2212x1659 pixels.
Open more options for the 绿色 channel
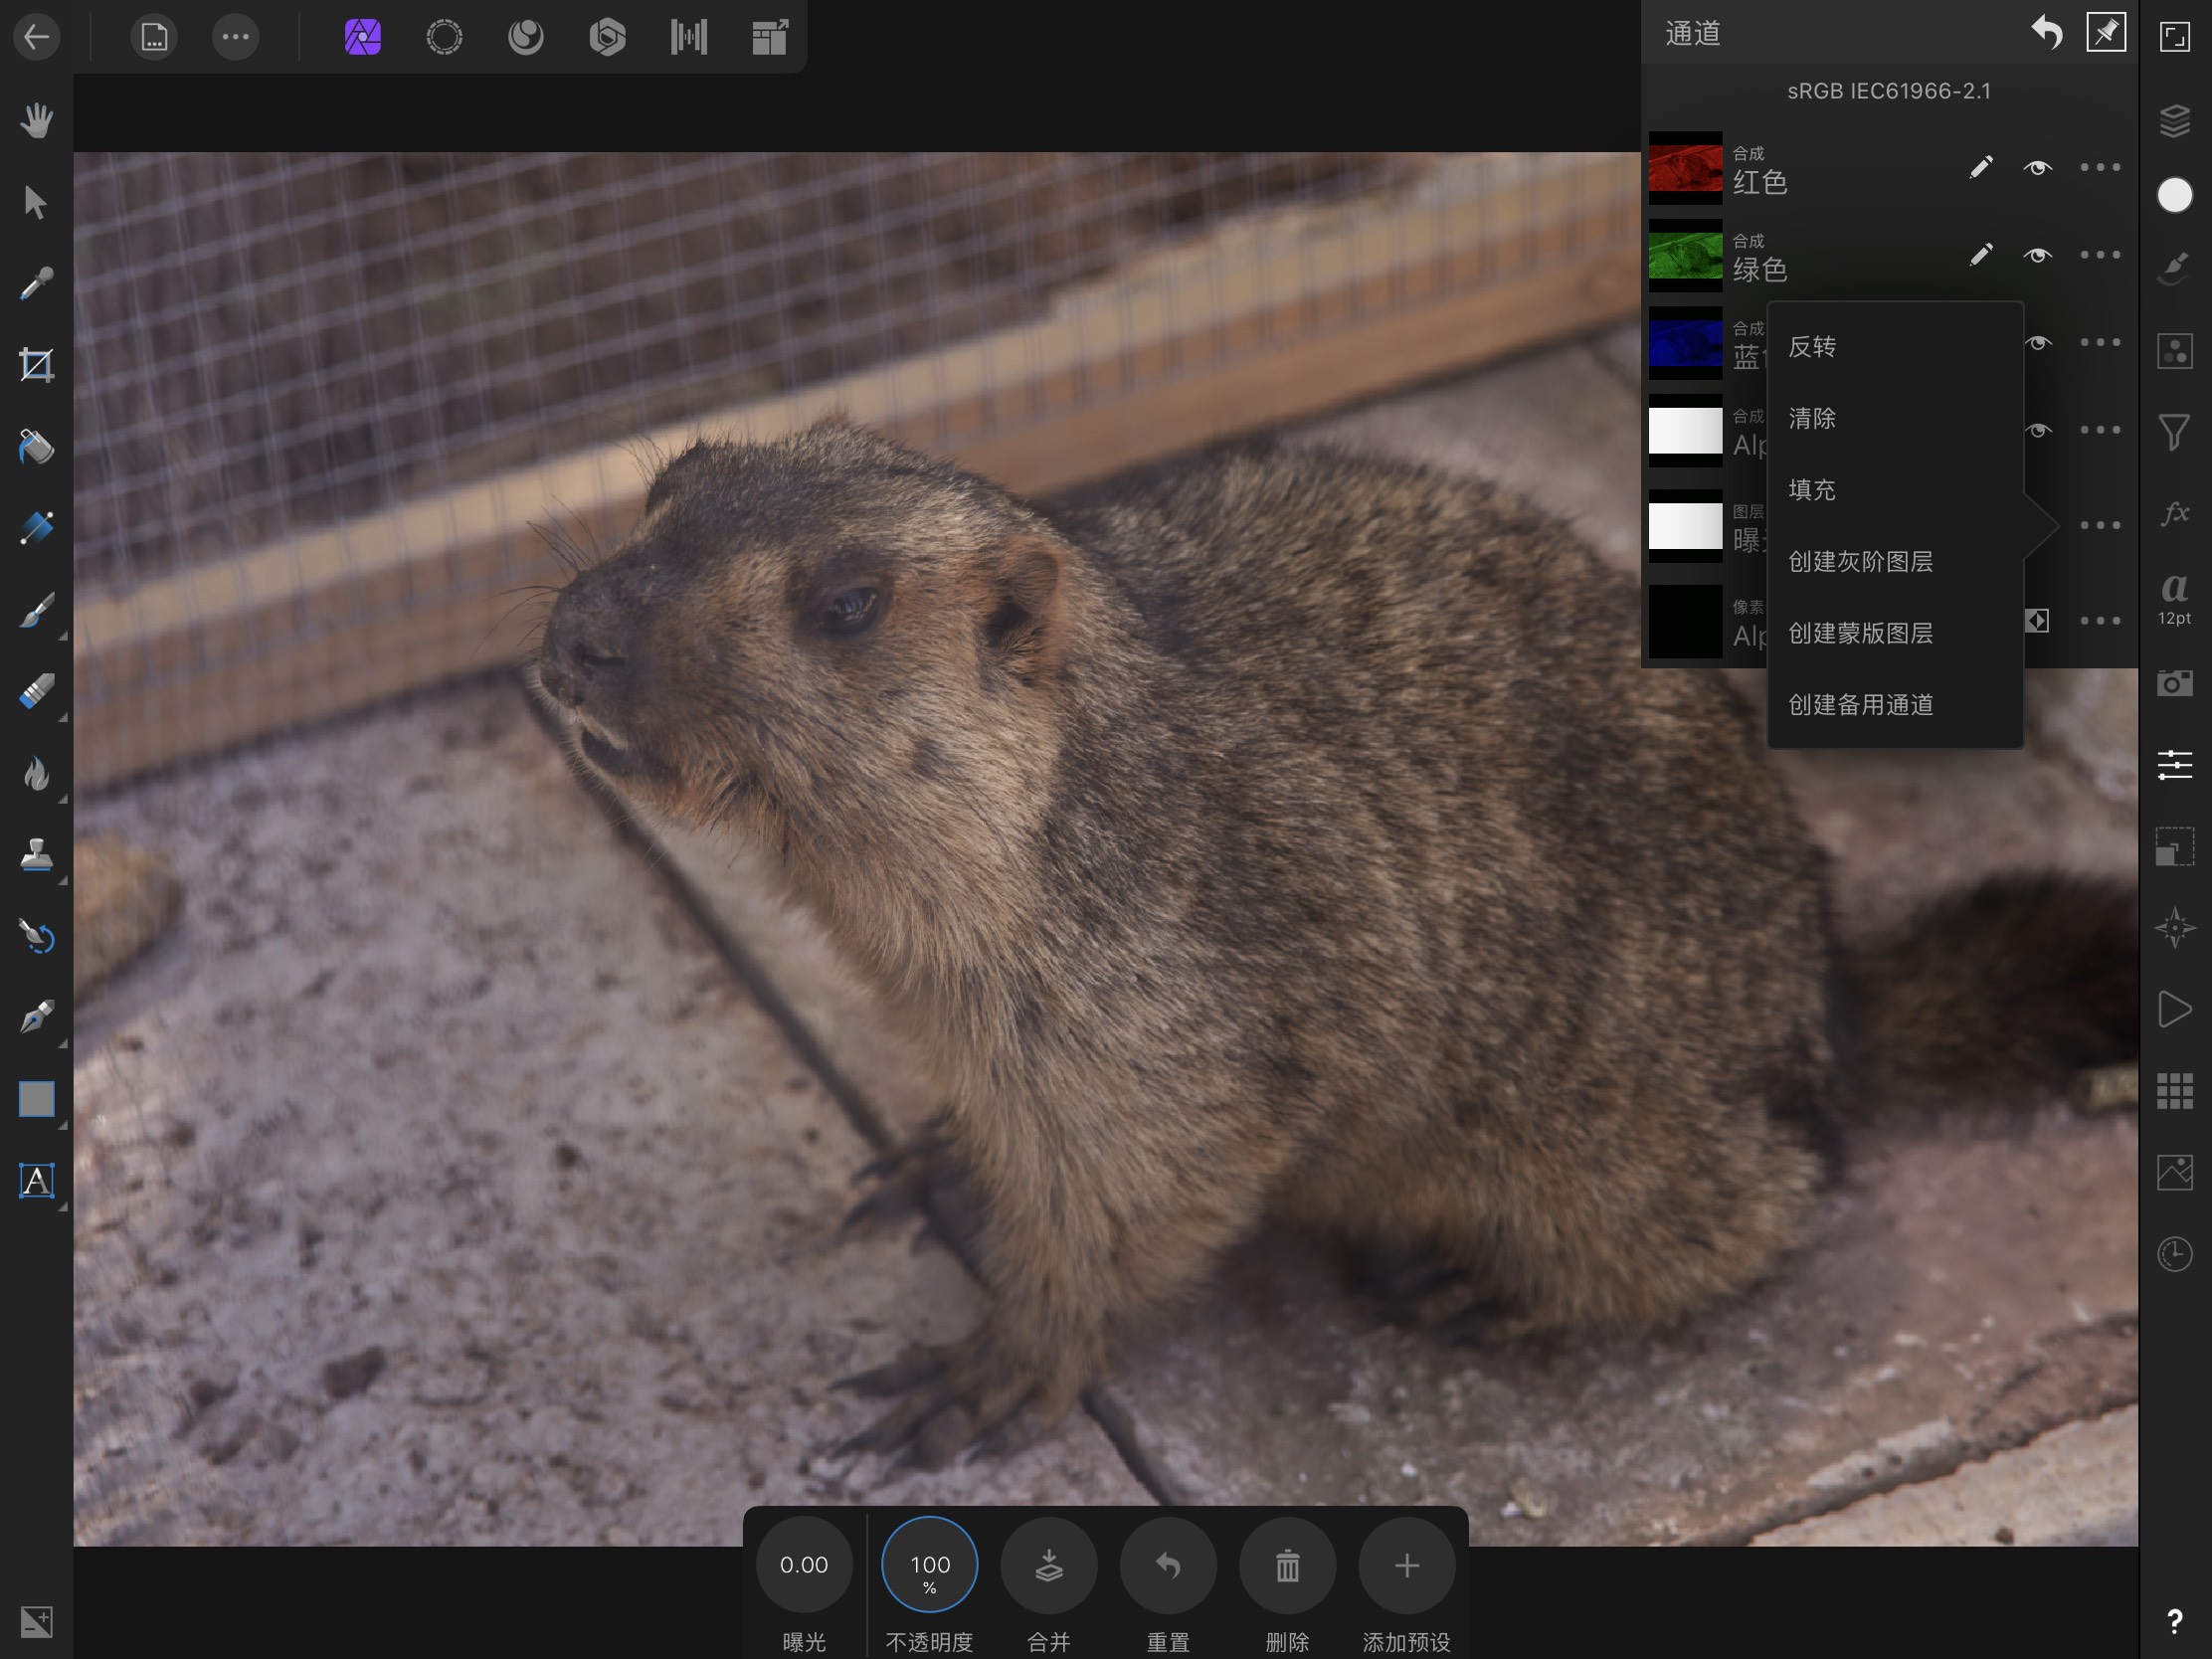(2100, 255)
